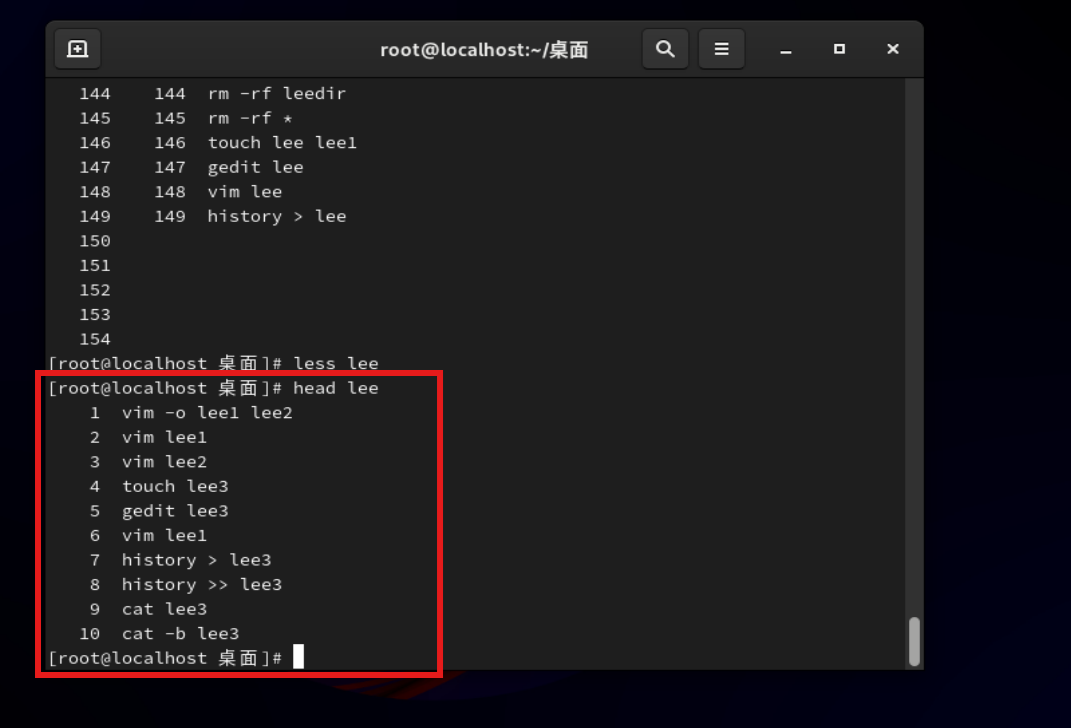Click line 2 'vim lee1'
The width and height of the screenshot is (1071, 728).
click(x=164, y=438)
